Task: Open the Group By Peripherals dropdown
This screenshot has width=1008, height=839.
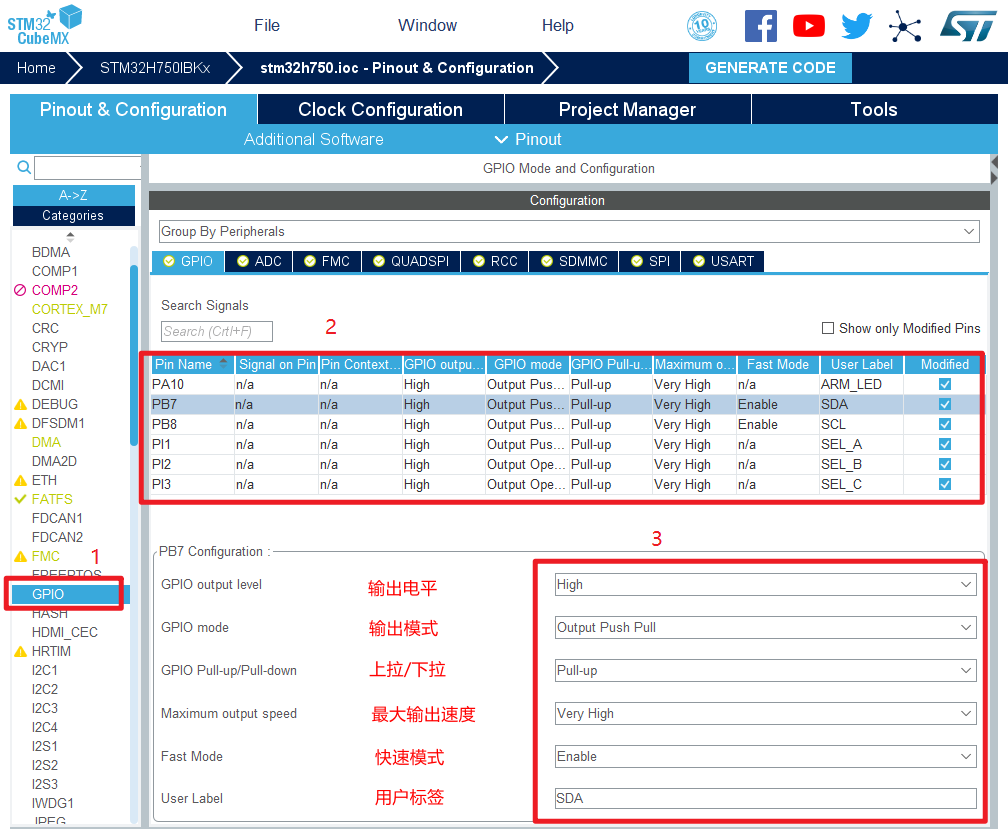Action: 568,231
